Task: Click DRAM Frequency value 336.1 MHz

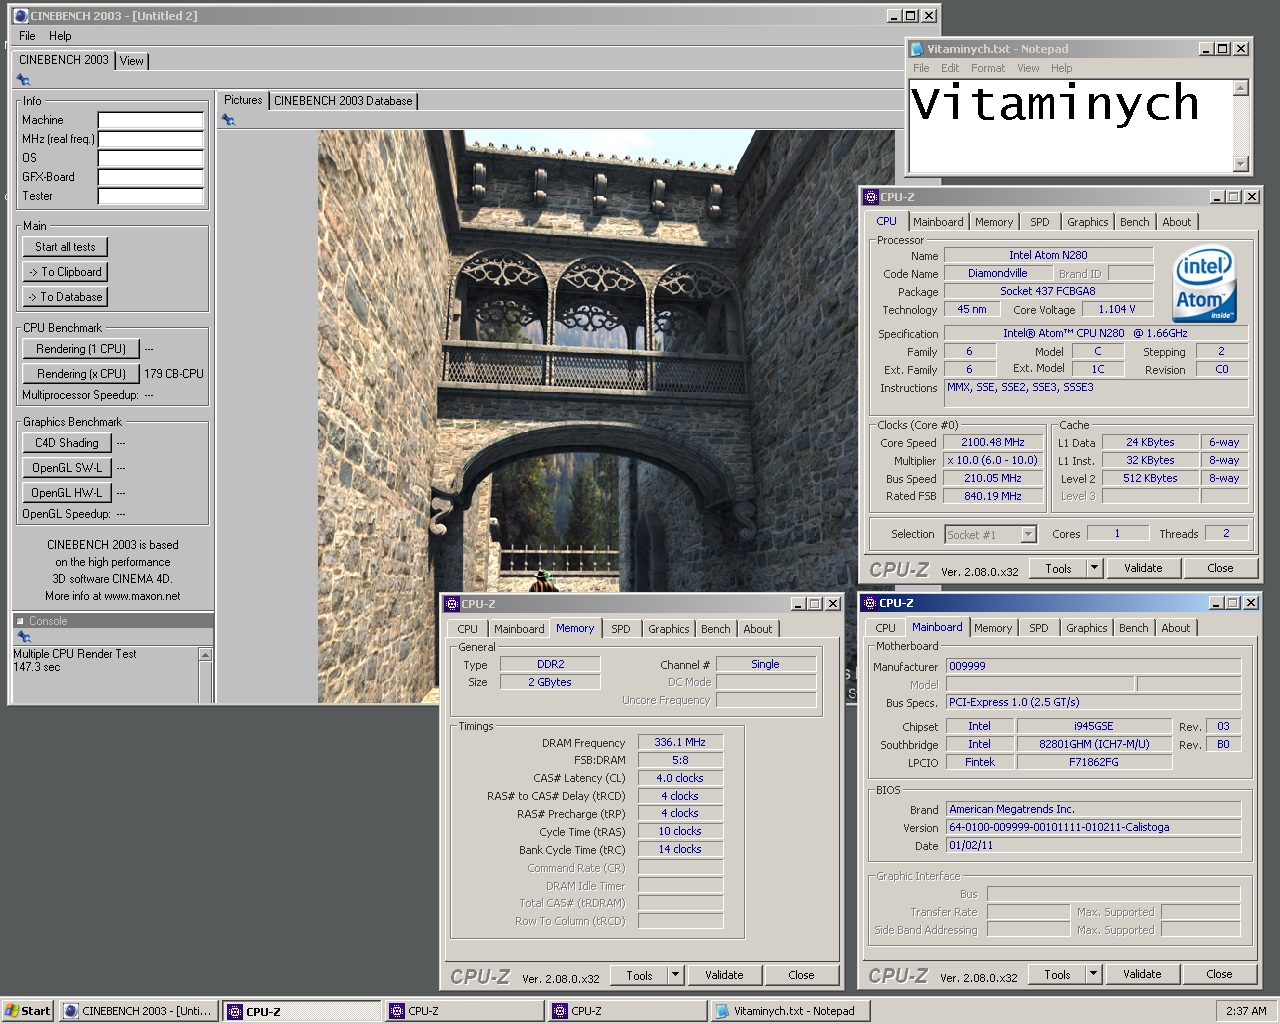Action: tap(680, 743)
